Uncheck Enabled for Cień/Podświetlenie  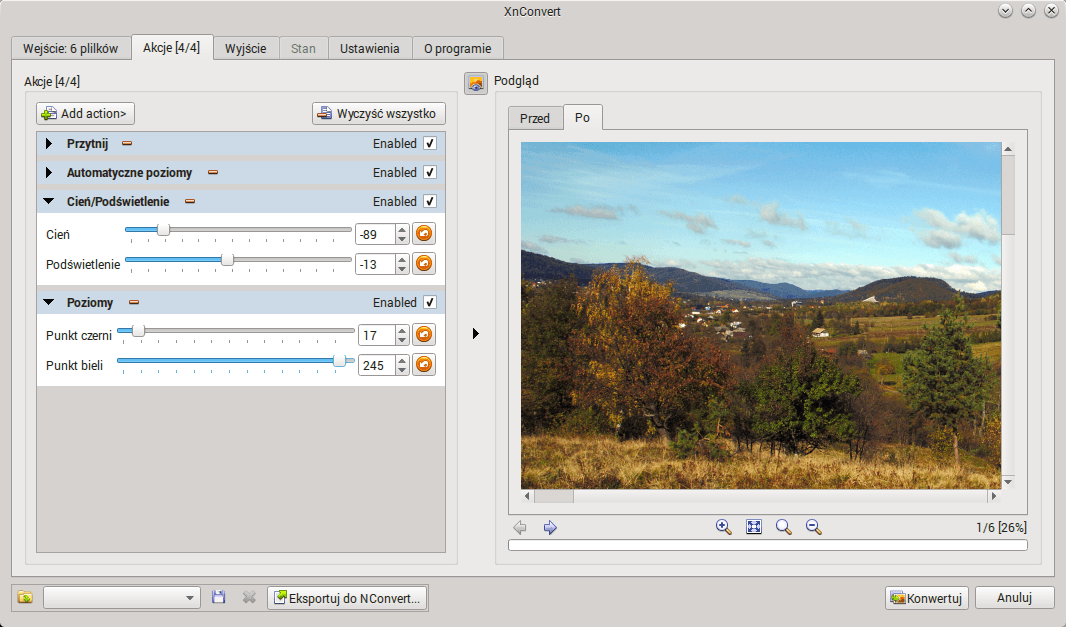point(430,201)
